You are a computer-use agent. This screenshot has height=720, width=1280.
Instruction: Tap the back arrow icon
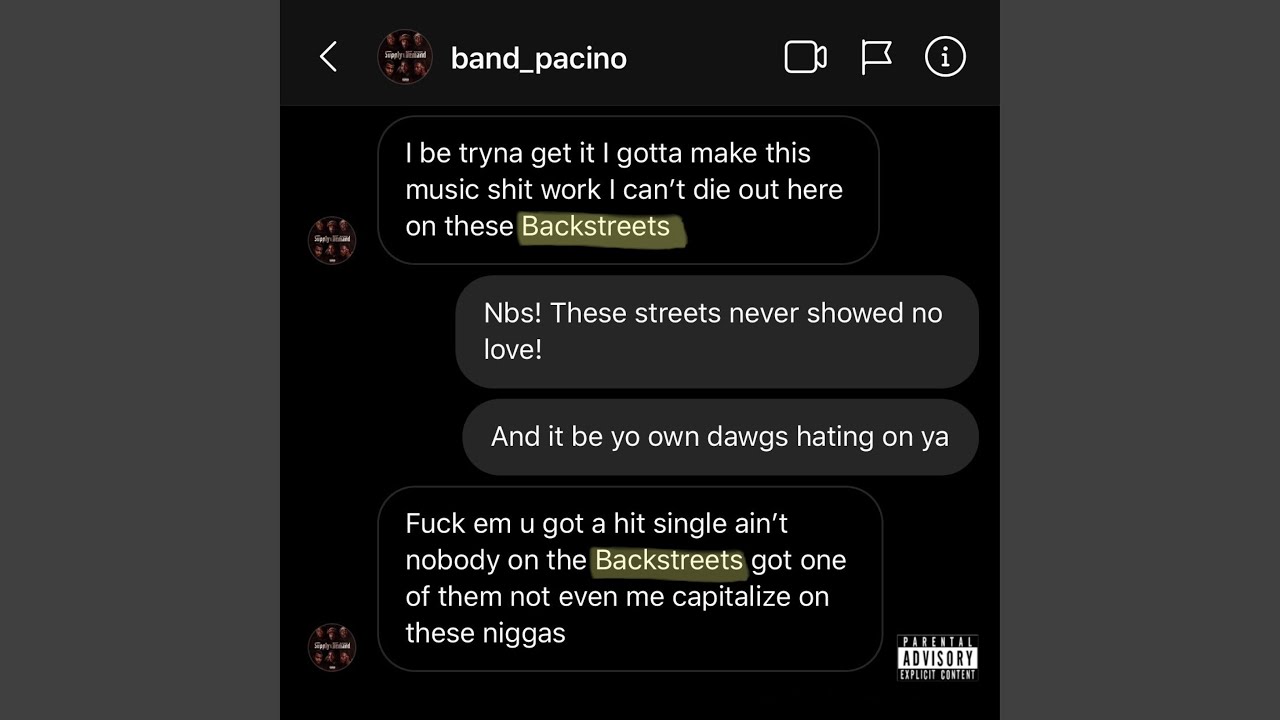[x=328, y=57]
